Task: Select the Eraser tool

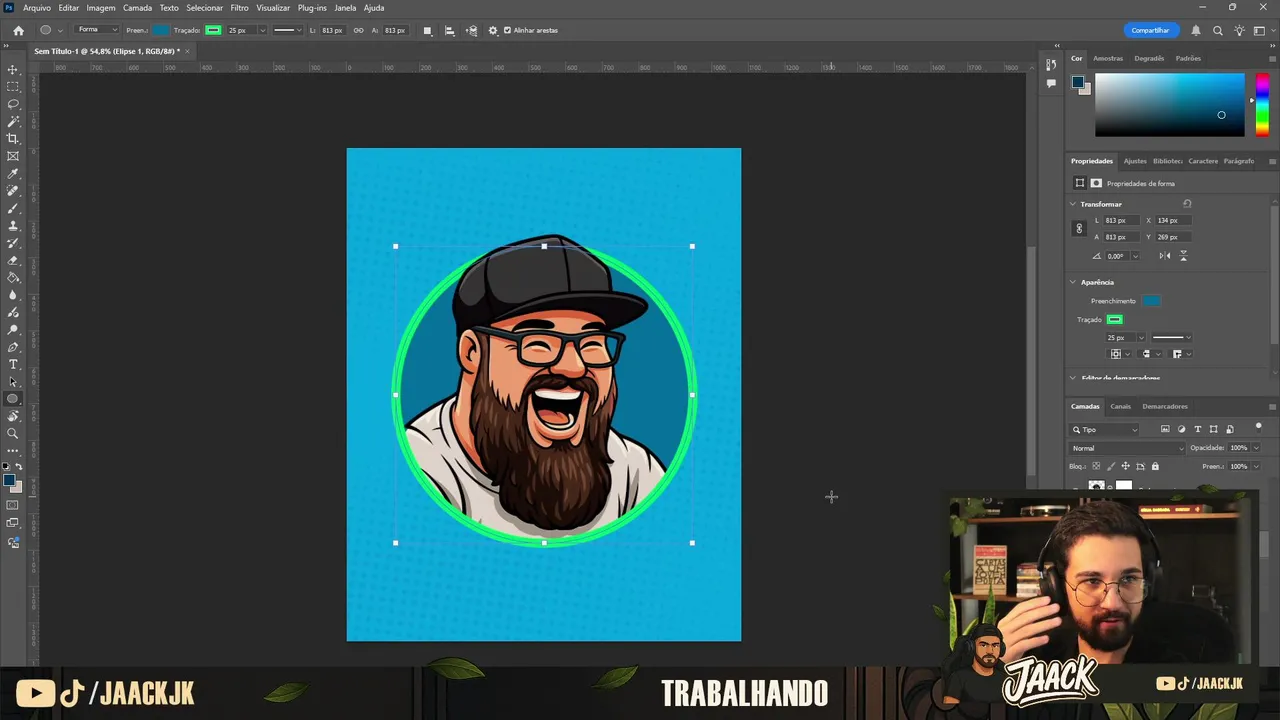Action: tap(13, 260)
